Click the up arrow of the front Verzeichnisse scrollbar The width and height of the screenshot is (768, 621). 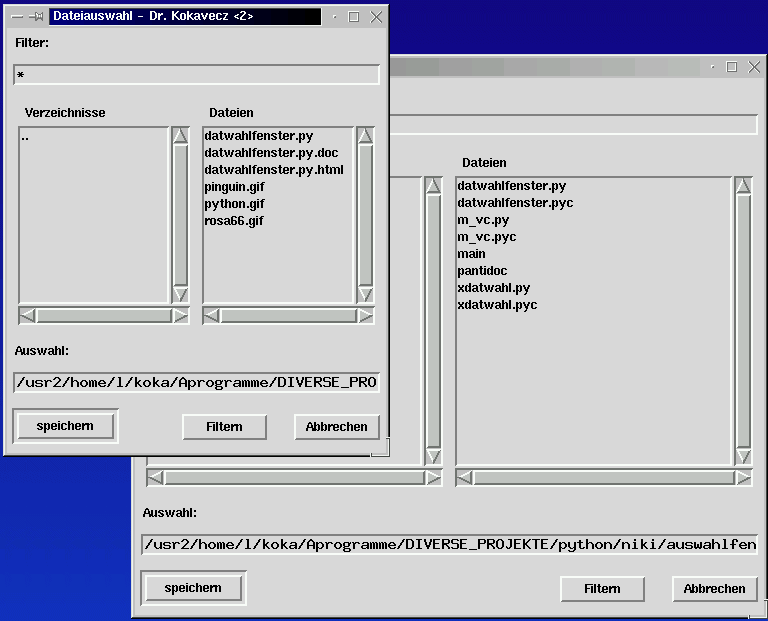coord(180,136)
